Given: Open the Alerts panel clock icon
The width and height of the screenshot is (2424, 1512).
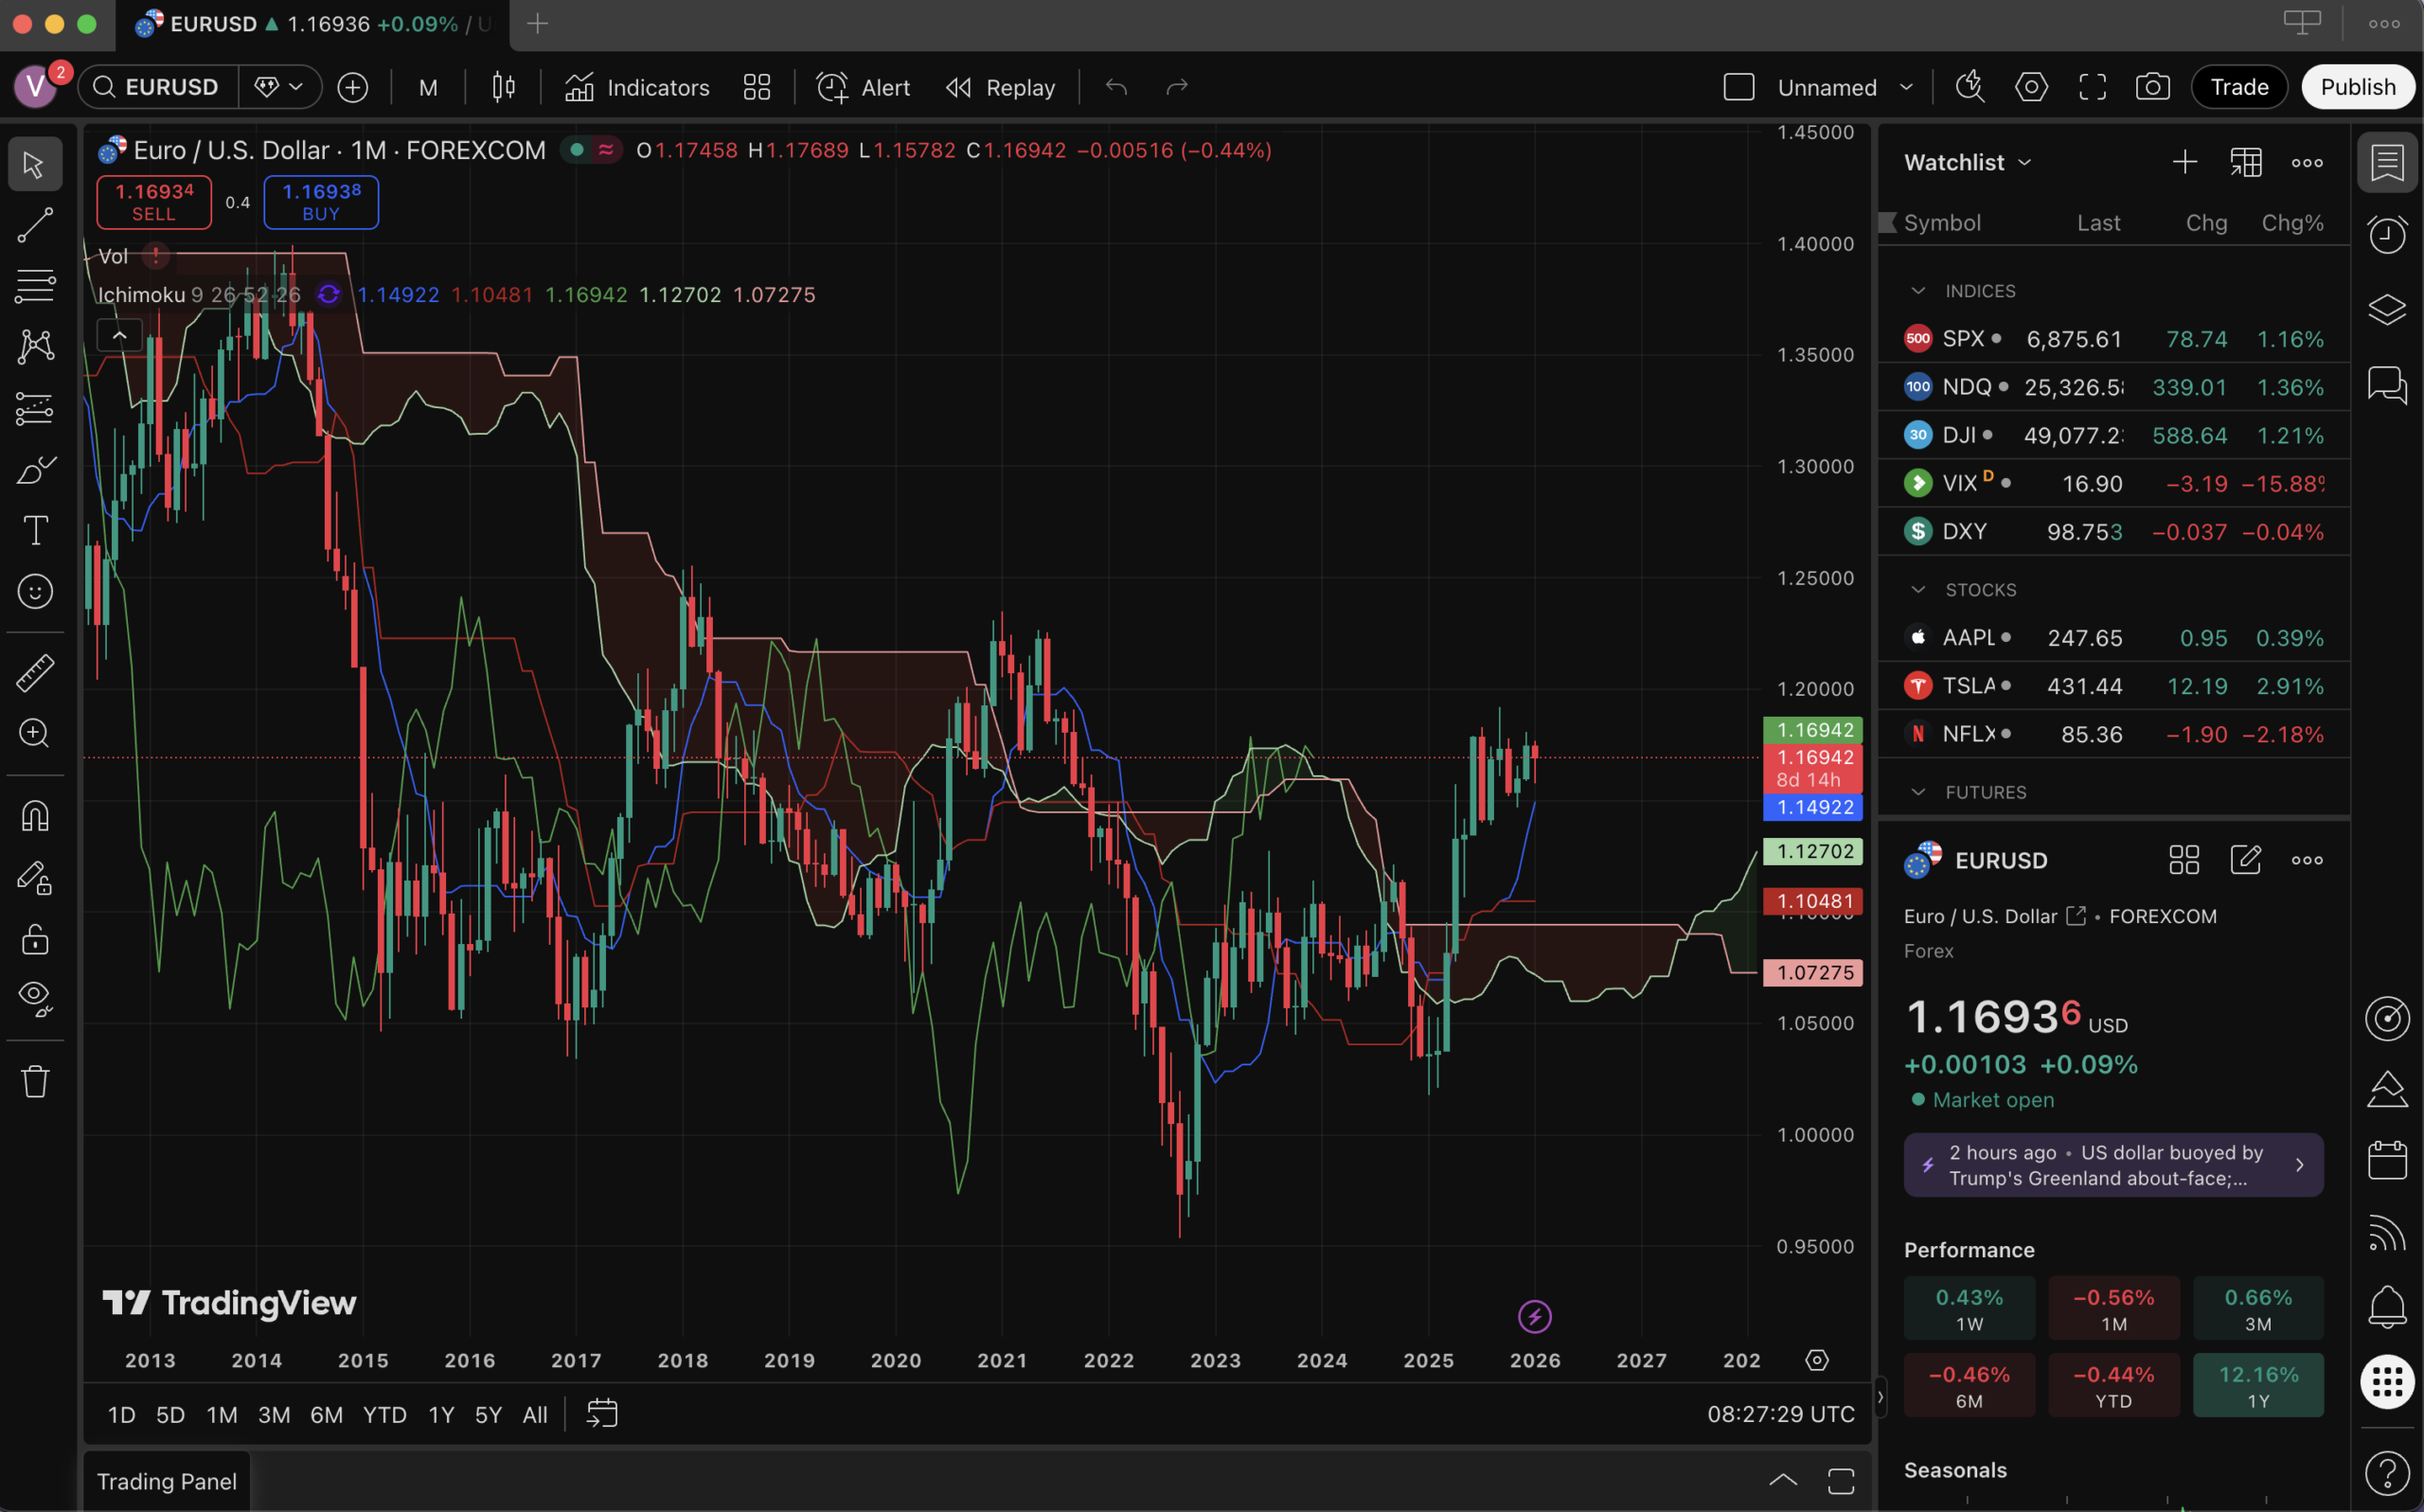Looking at the screenshot, I should click(2386, 235).
